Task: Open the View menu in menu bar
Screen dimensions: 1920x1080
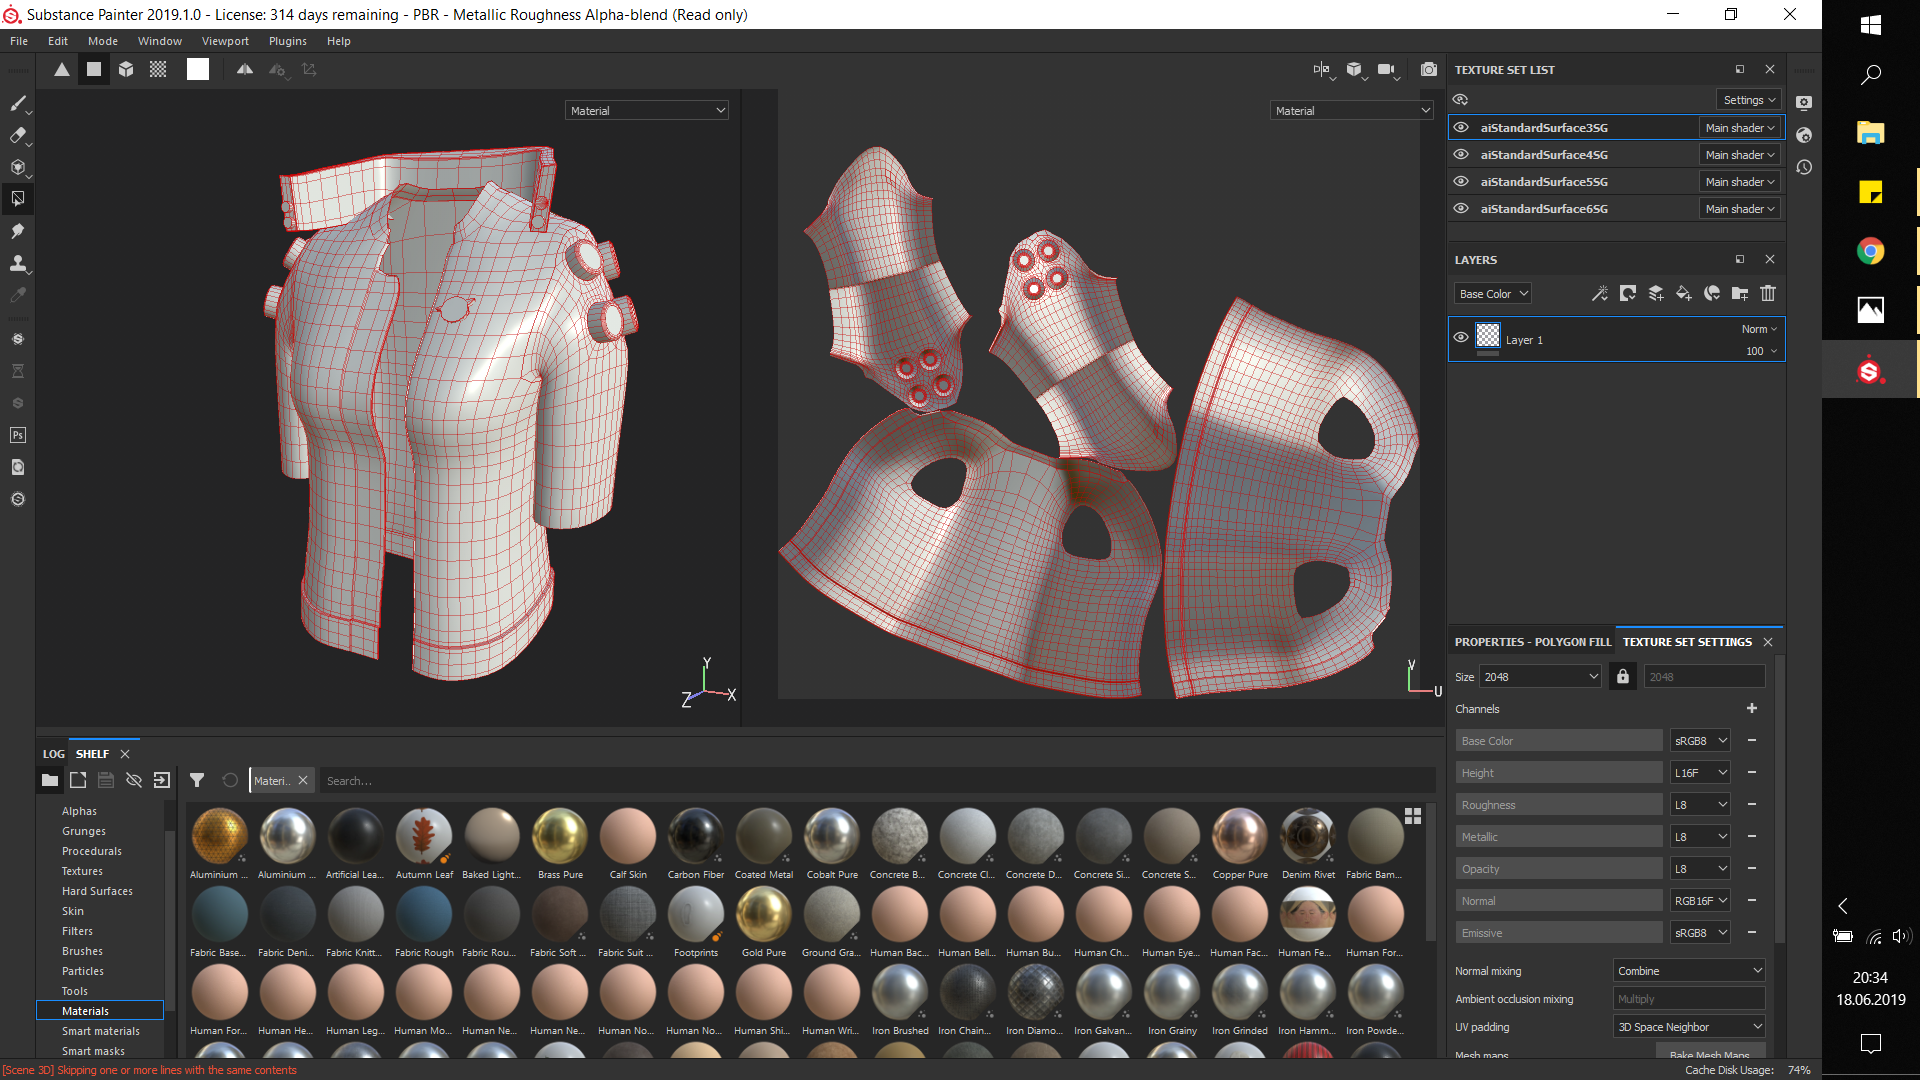Action: (x=222, y=41)
